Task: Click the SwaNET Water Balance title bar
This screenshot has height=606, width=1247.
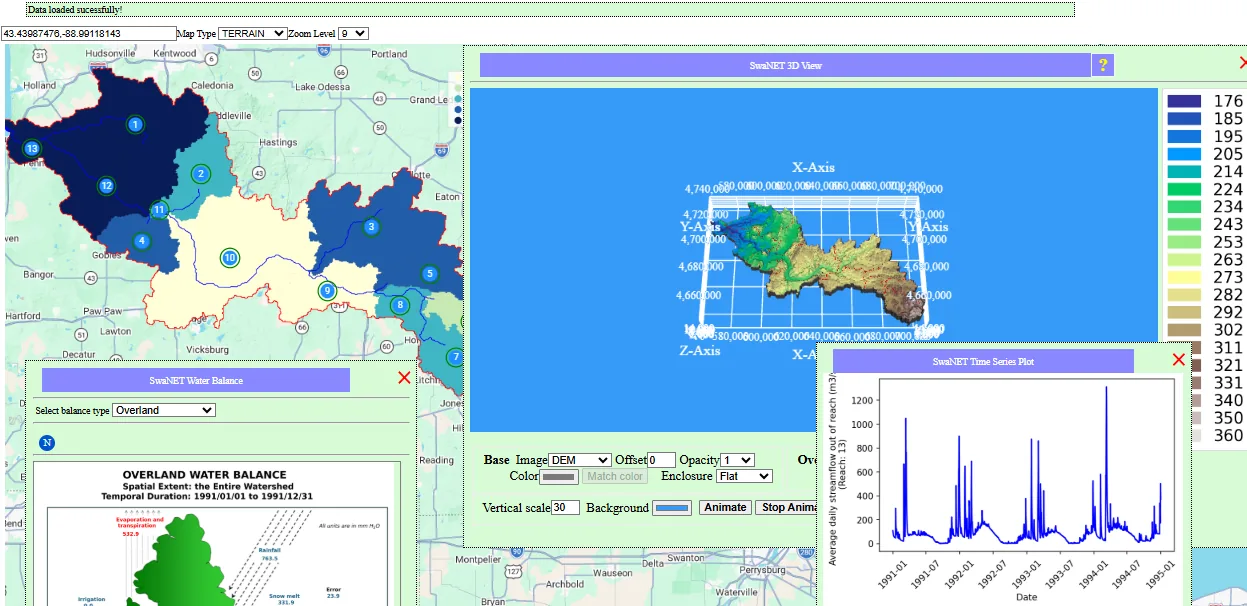Action: [x=196, y=380]
